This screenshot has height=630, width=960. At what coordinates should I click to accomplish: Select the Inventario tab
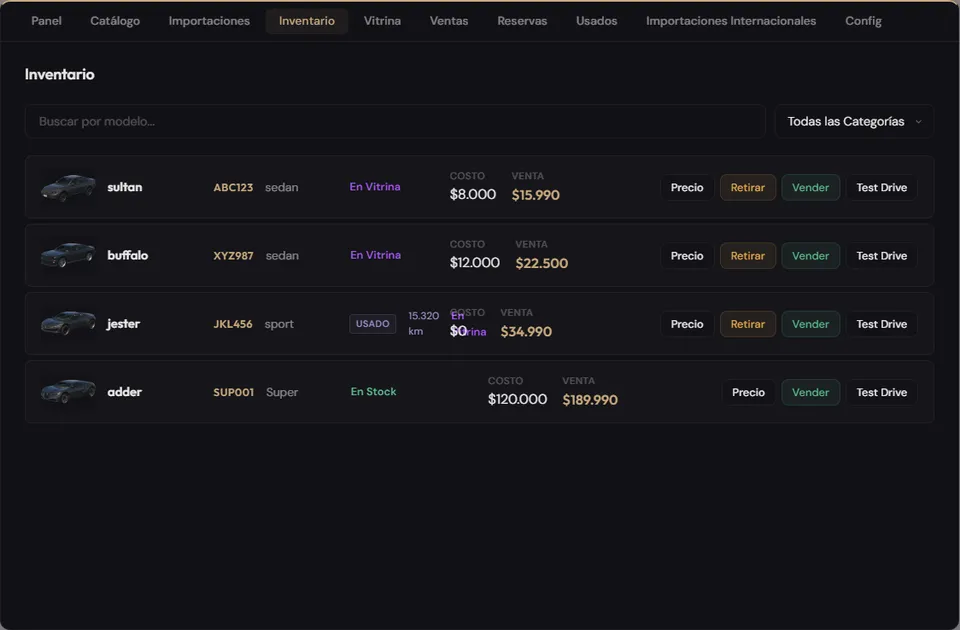pyautogui.click(x=307, y=21)
